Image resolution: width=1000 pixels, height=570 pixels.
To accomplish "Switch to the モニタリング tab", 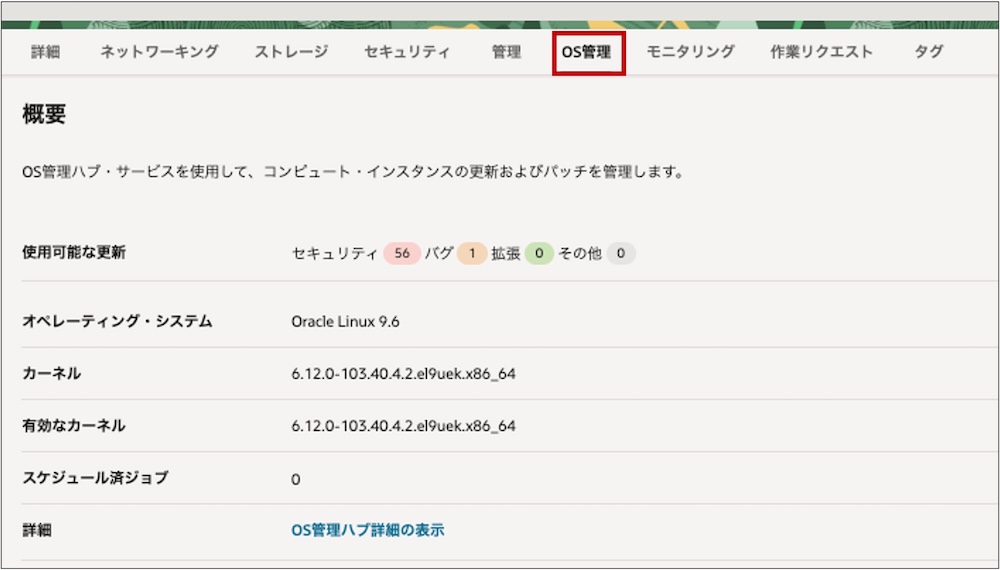I will point(690,52).
